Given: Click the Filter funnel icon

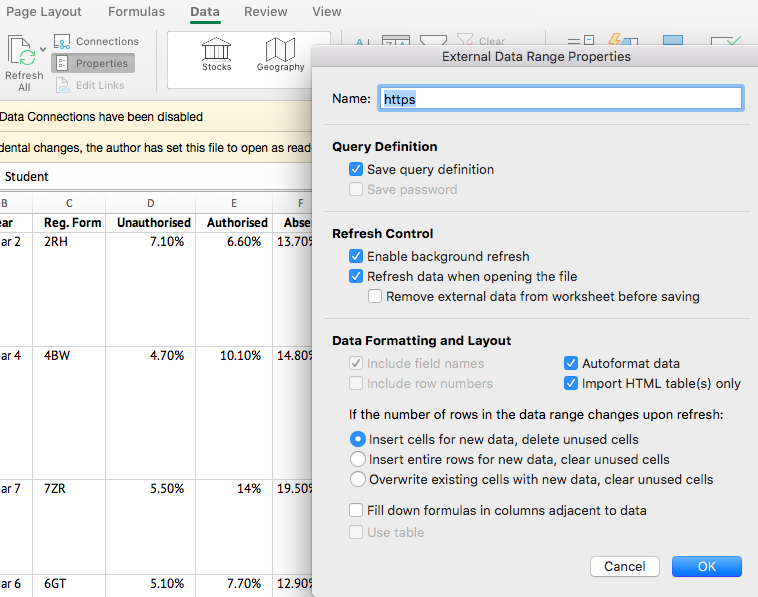Looking at the screenshot, I should tap(432, 41).
